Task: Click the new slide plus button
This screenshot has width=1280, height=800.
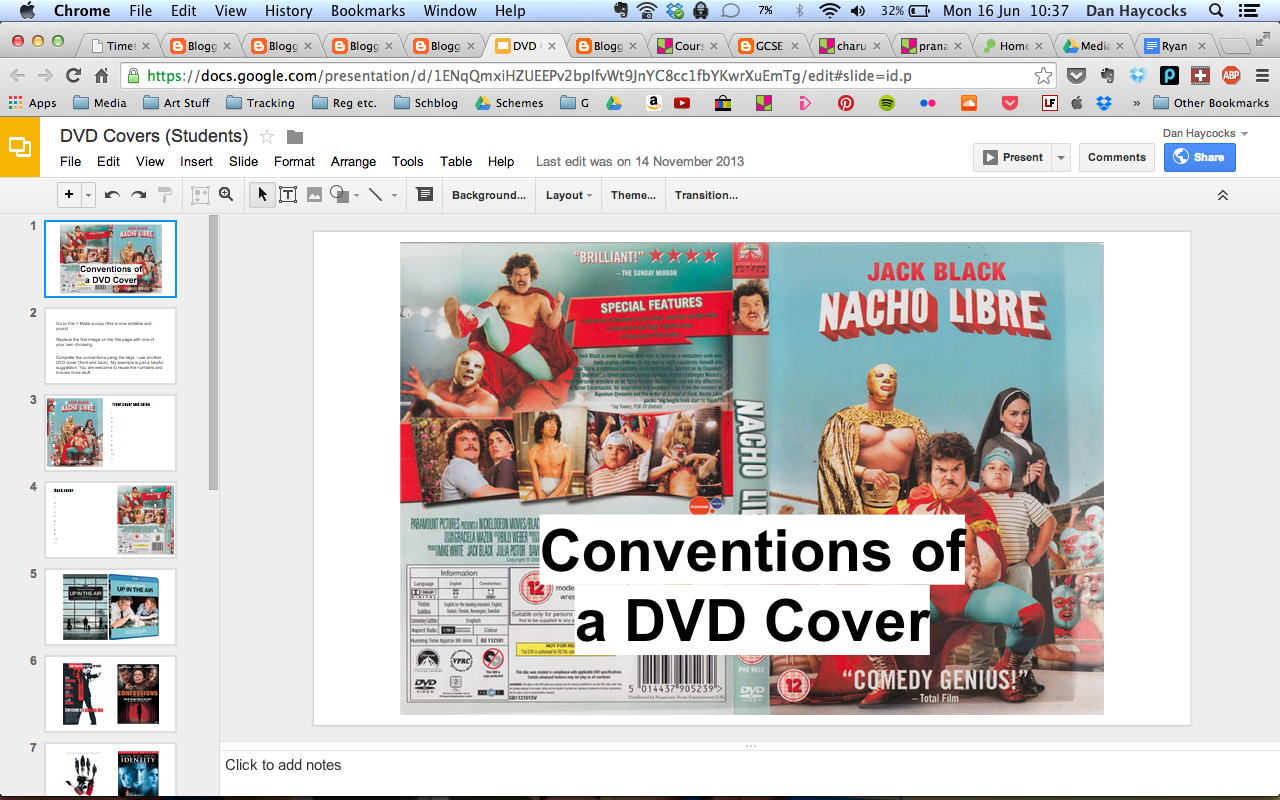Action: 69,195
